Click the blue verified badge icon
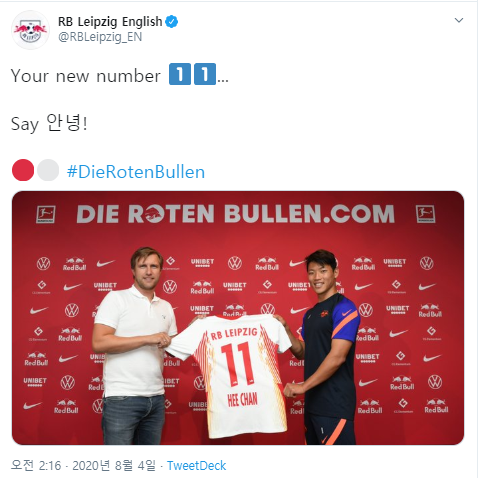The width and height of the screenshot is (480, 478). tap(172, 22)
